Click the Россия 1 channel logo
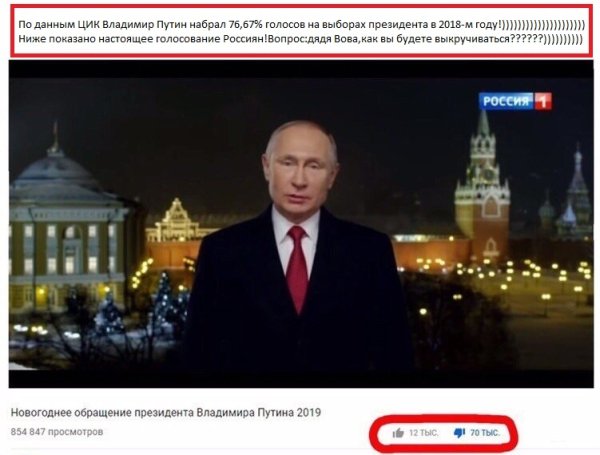Viewport: 600px width, 455px height. (x=515, y=101)
